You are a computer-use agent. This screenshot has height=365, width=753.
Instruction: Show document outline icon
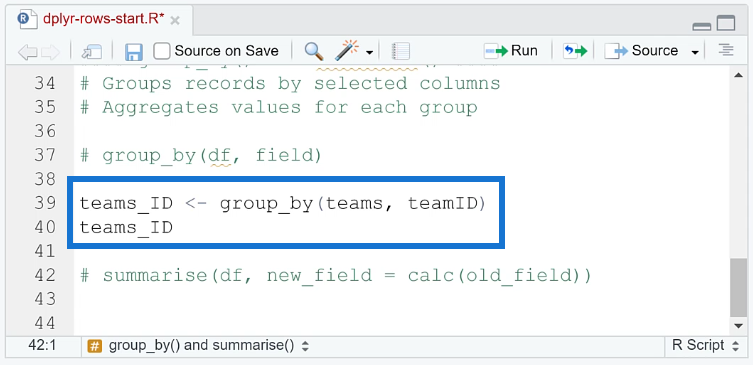[x=727, y=50]
